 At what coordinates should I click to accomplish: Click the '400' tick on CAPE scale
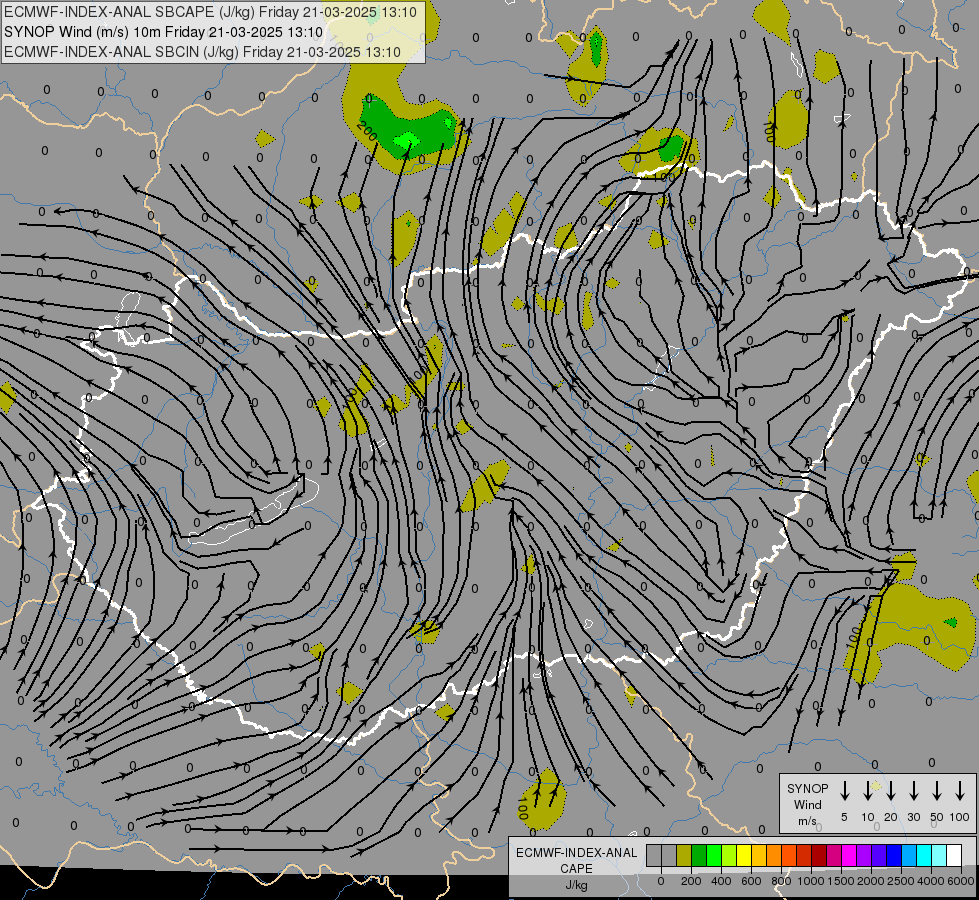(721, 881)
